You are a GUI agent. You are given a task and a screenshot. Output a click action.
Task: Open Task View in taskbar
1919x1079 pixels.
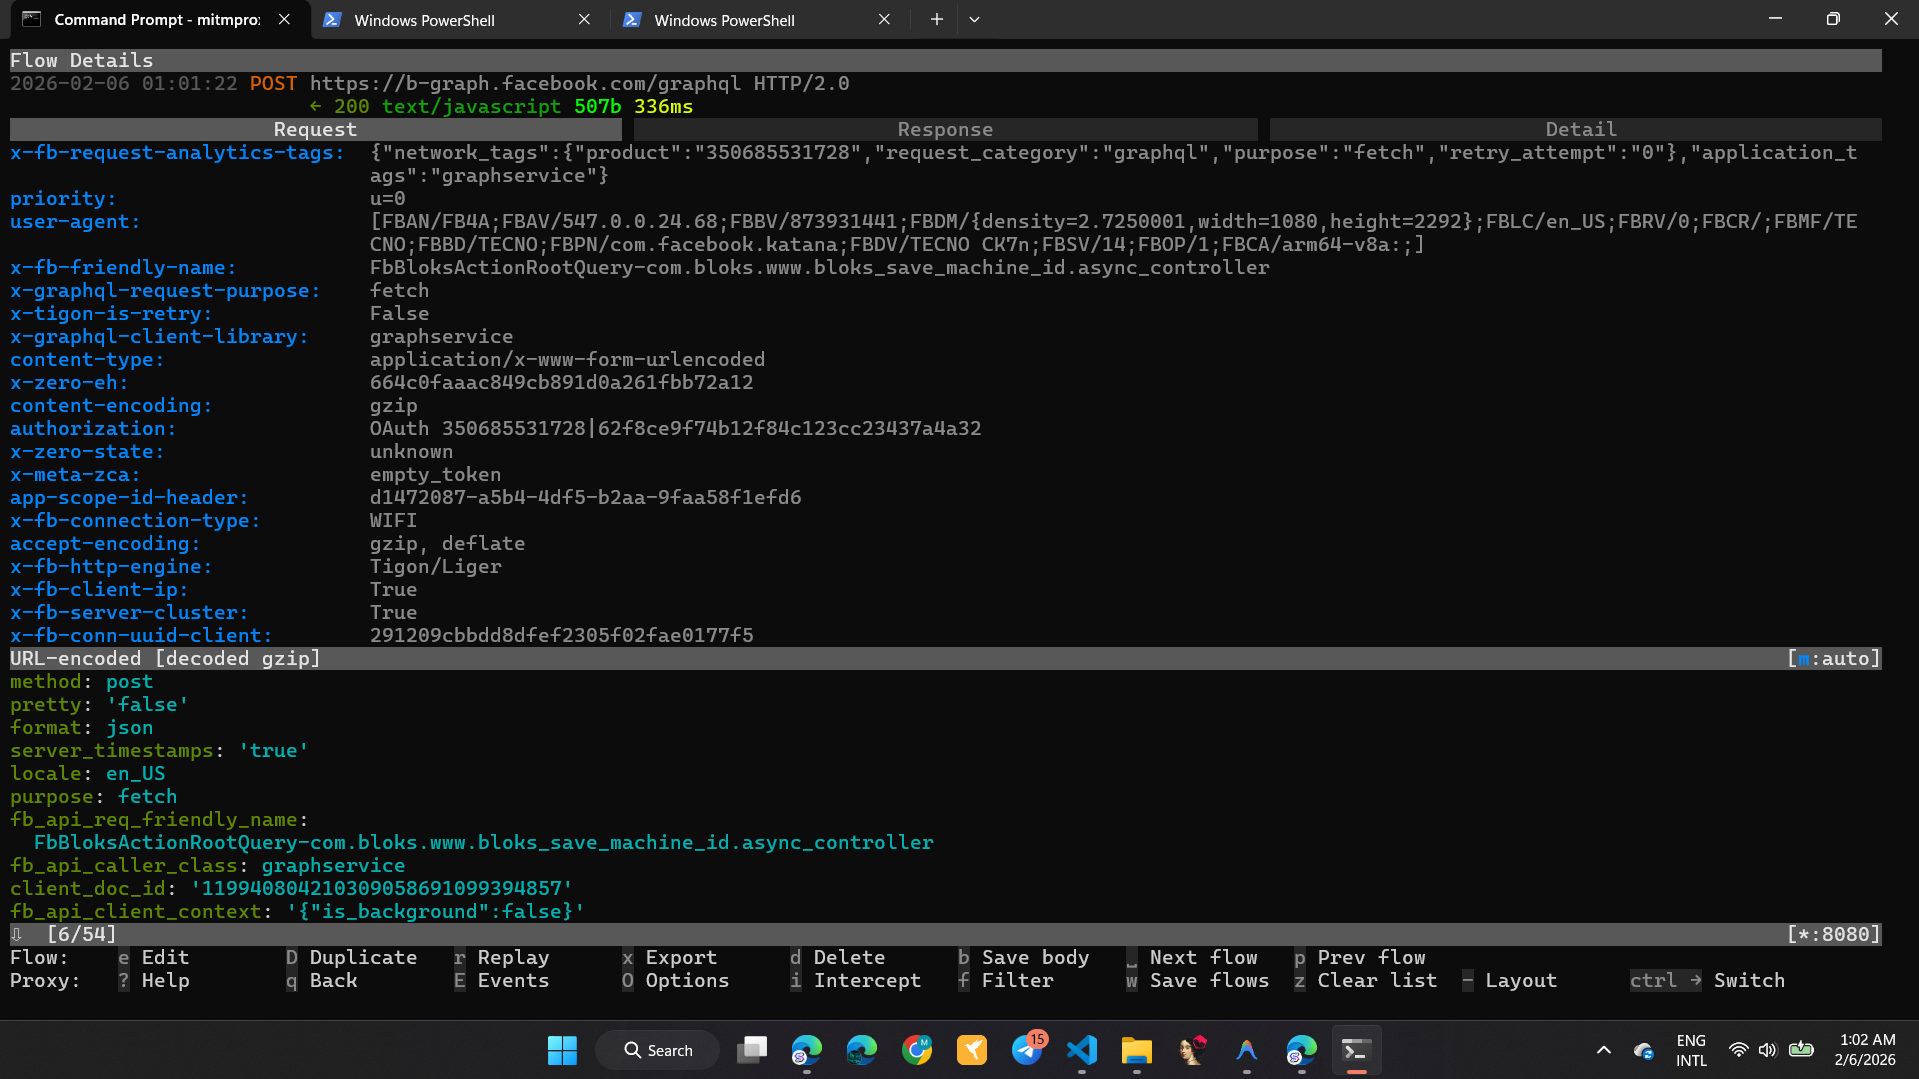pos(752,1050)
